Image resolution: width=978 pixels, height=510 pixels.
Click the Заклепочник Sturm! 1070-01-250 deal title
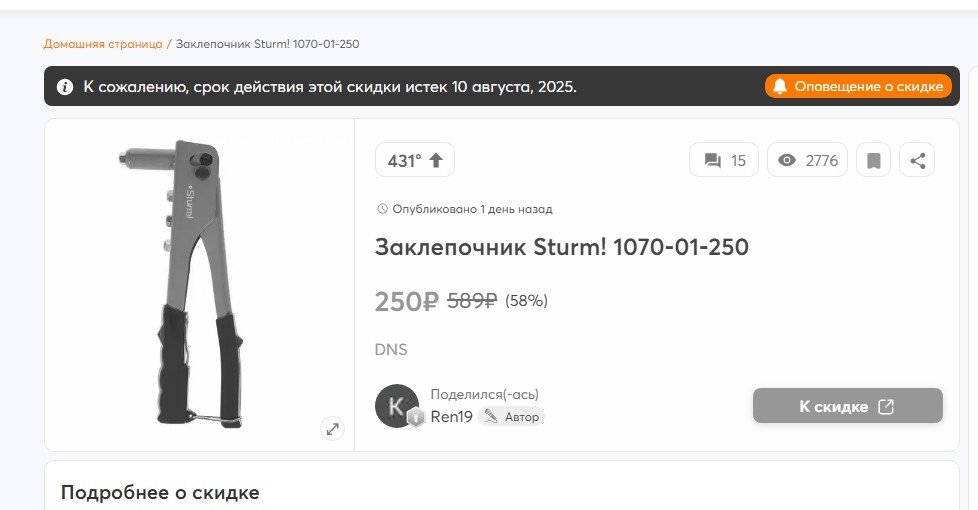click(x=561, y=247)
